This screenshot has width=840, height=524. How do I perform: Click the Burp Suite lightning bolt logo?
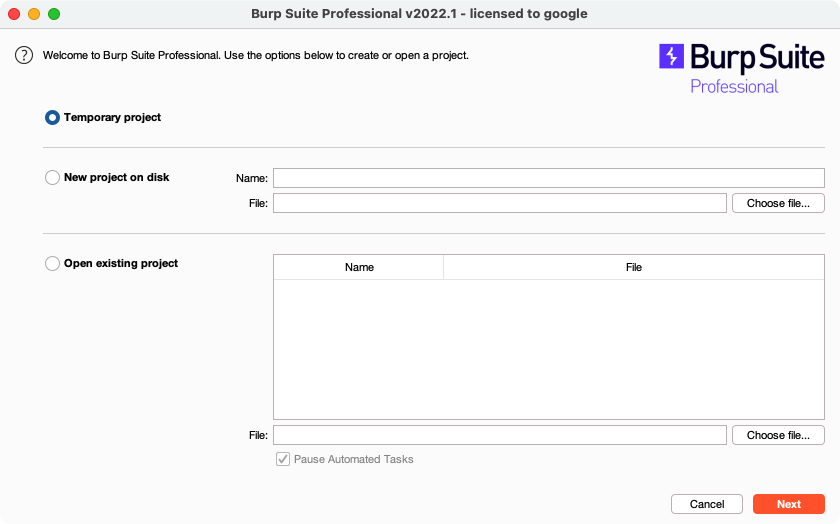click(671, 56)
